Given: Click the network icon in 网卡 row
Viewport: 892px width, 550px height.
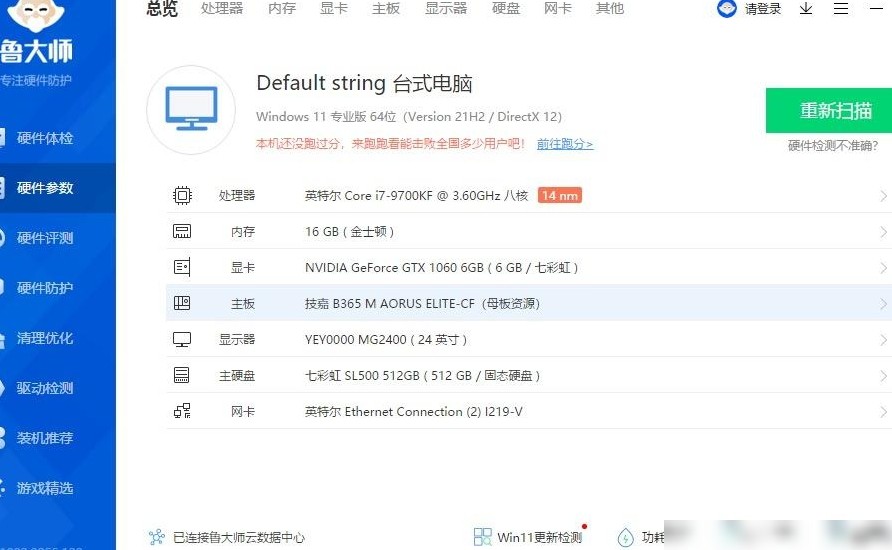Looking at the screenshot, I should [182, 411].
